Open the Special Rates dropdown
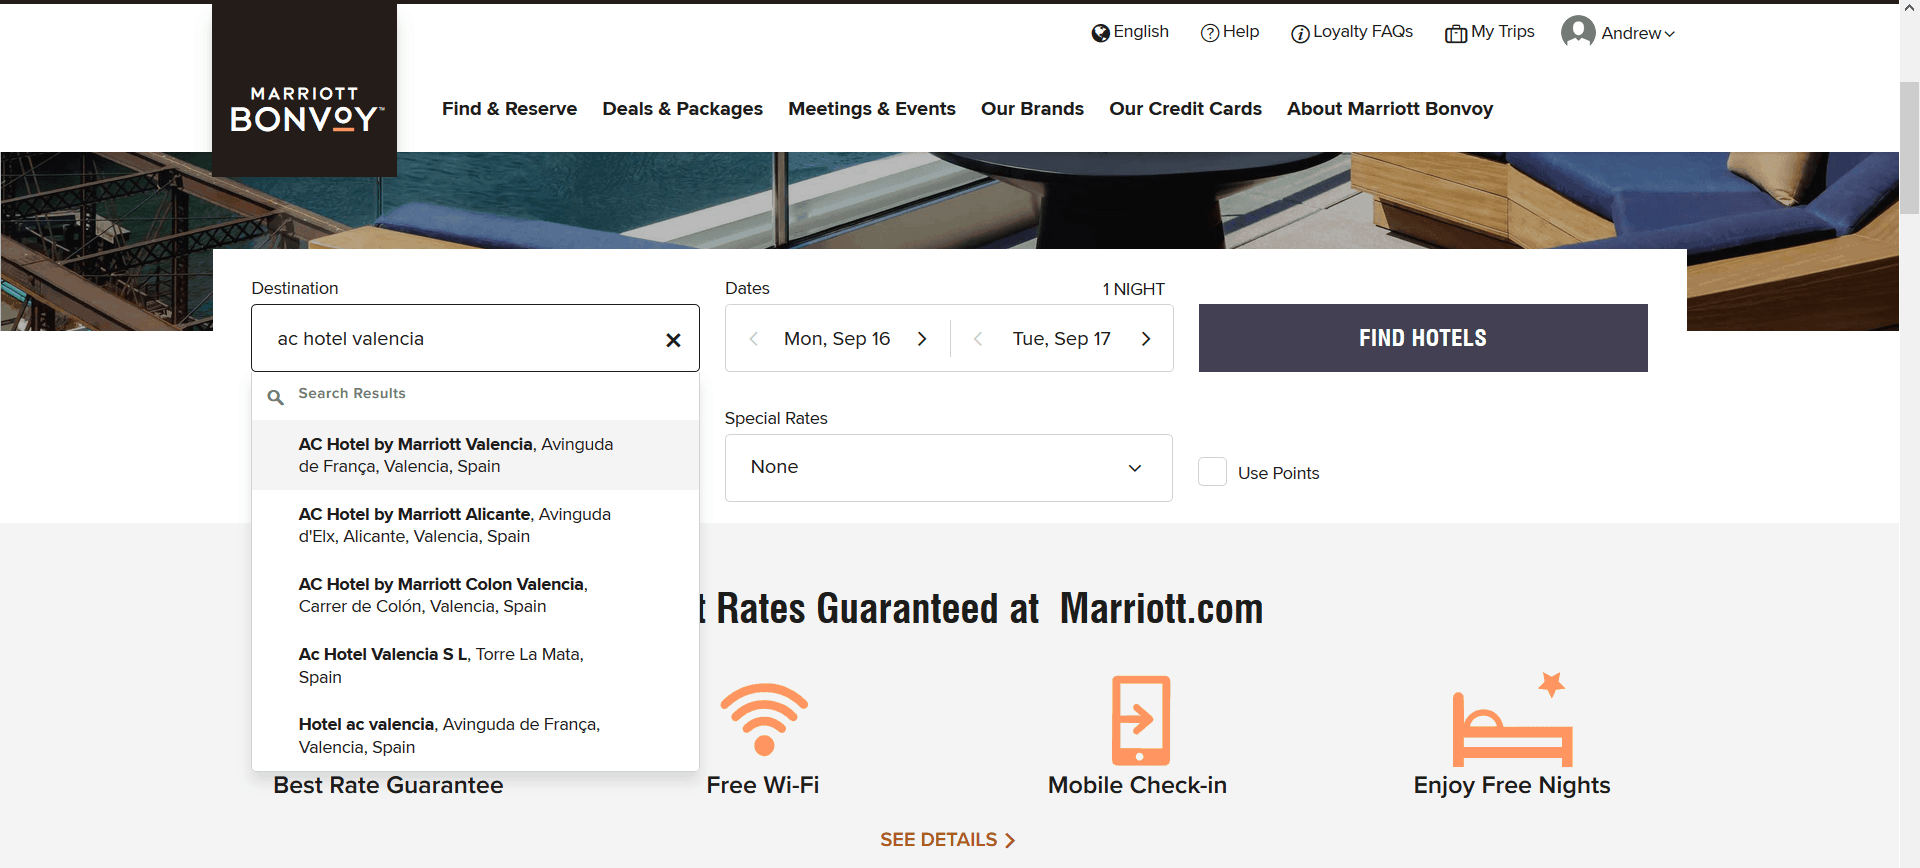 (948, 468)
